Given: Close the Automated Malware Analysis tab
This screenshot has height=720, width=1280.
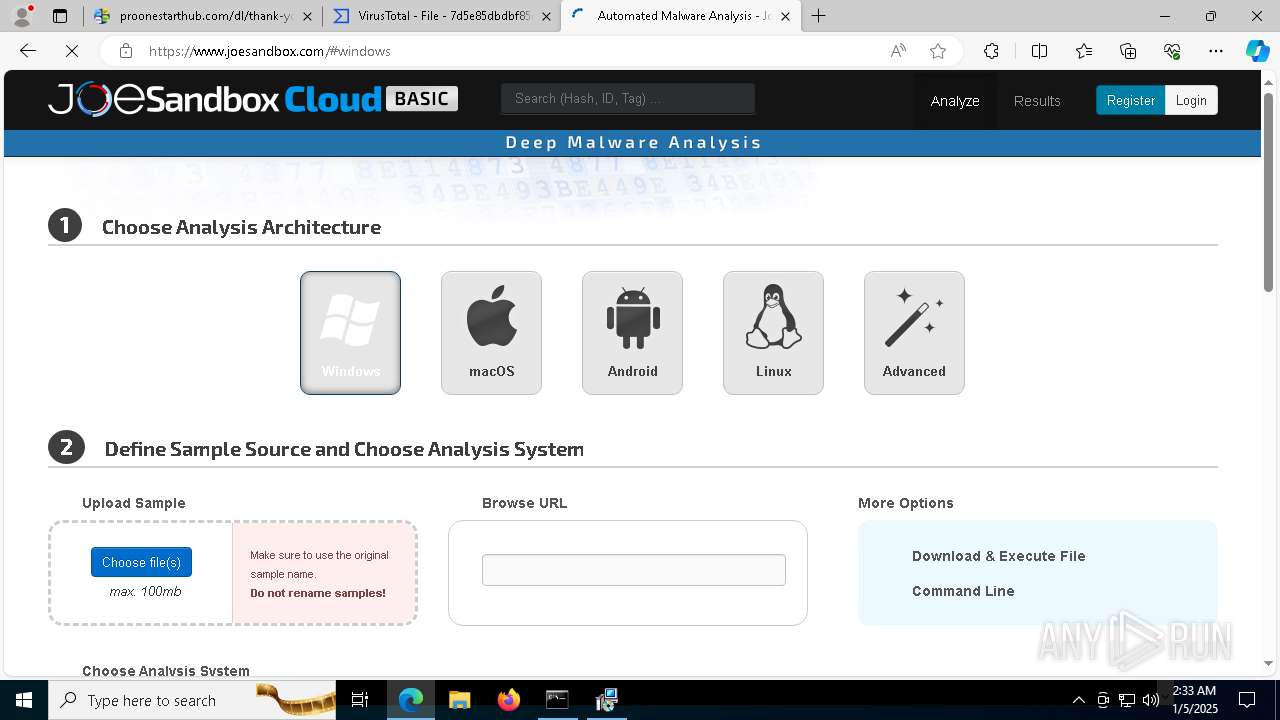Looking at the screenshot, I should click(785, 16).
